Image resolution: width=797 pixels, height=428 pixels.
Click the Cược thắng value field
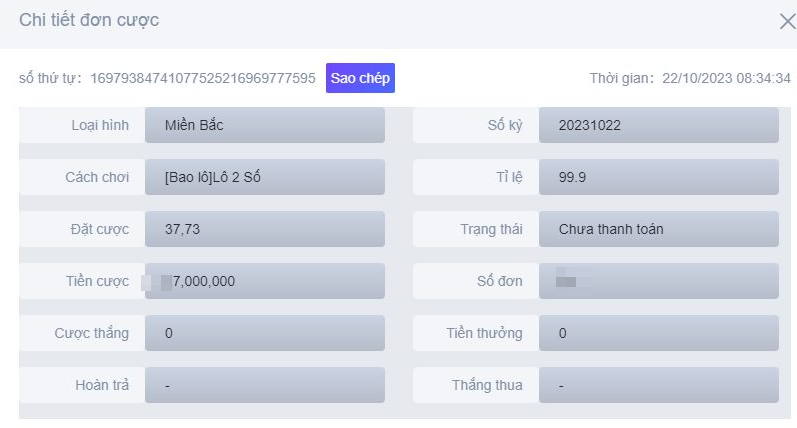pyautogui.click(x=264, y=333)
